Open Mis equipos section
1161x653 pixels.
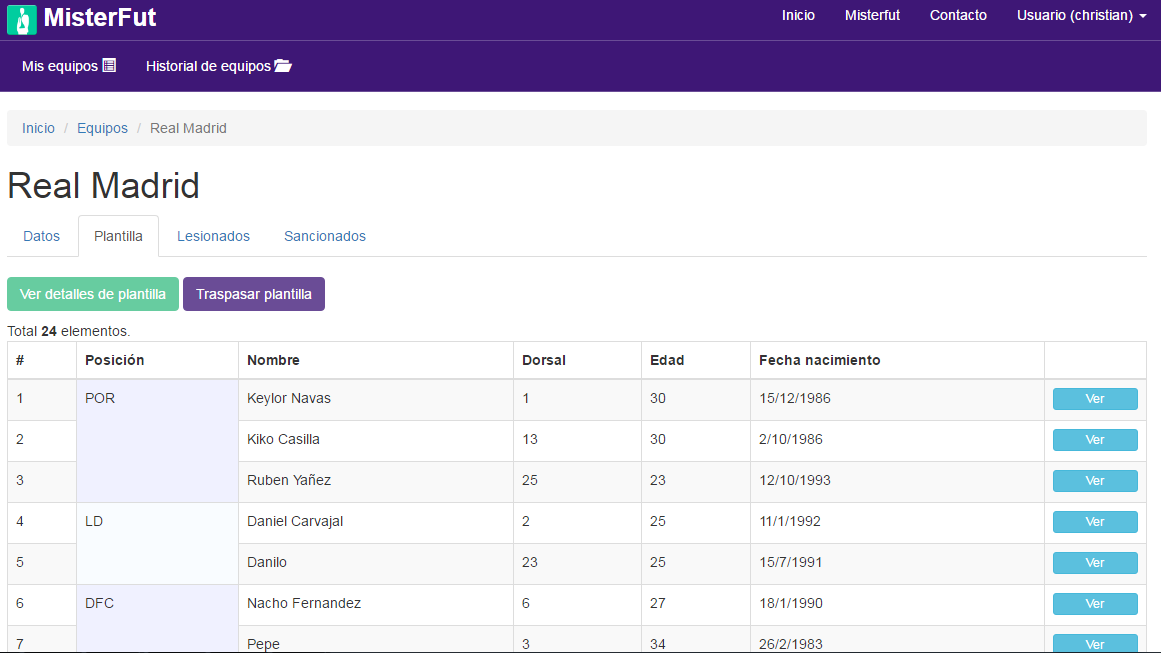click(69, 66)
